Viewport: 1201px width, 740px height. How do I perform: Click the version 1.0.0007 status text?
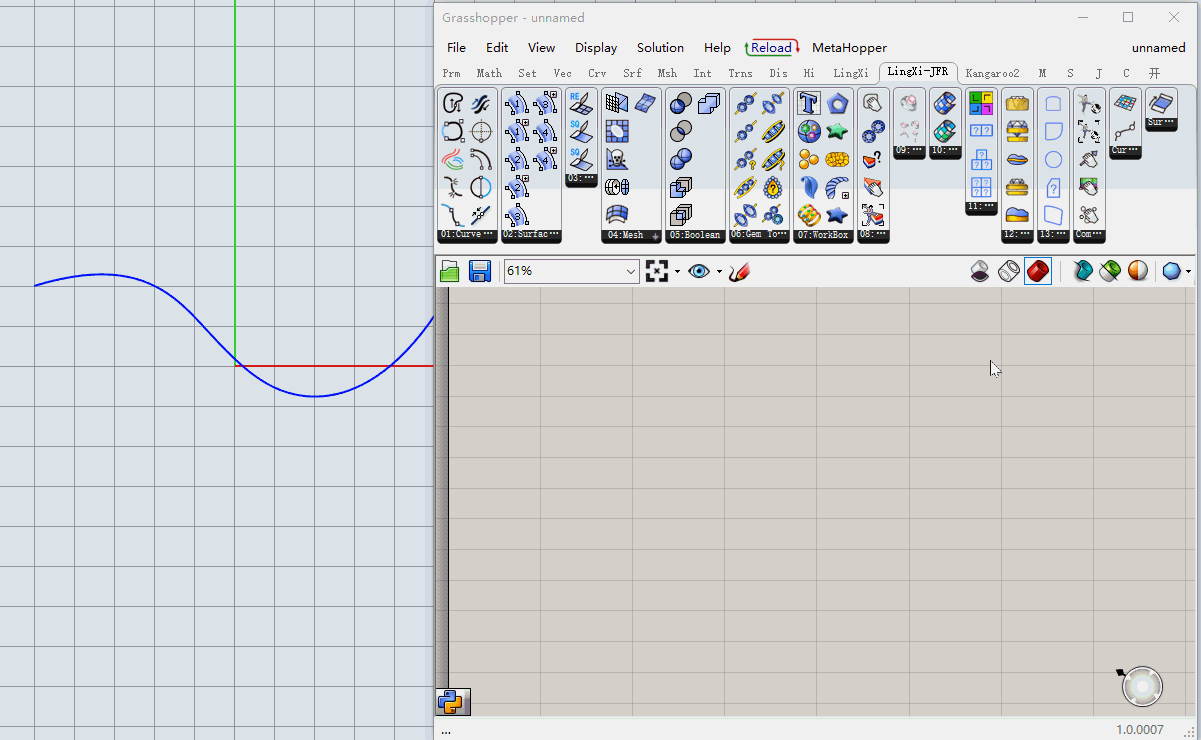point(1140,730)
